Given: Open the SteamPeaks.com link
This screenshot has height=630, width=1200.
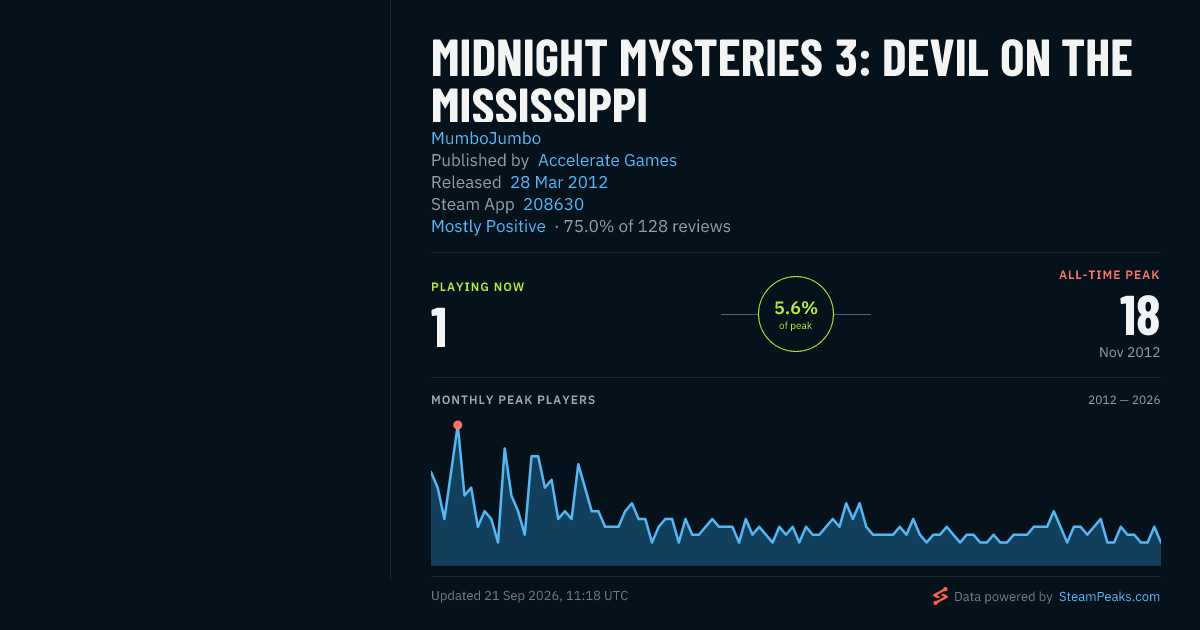Looking at the screenshot, I should tap(1109, 596).
